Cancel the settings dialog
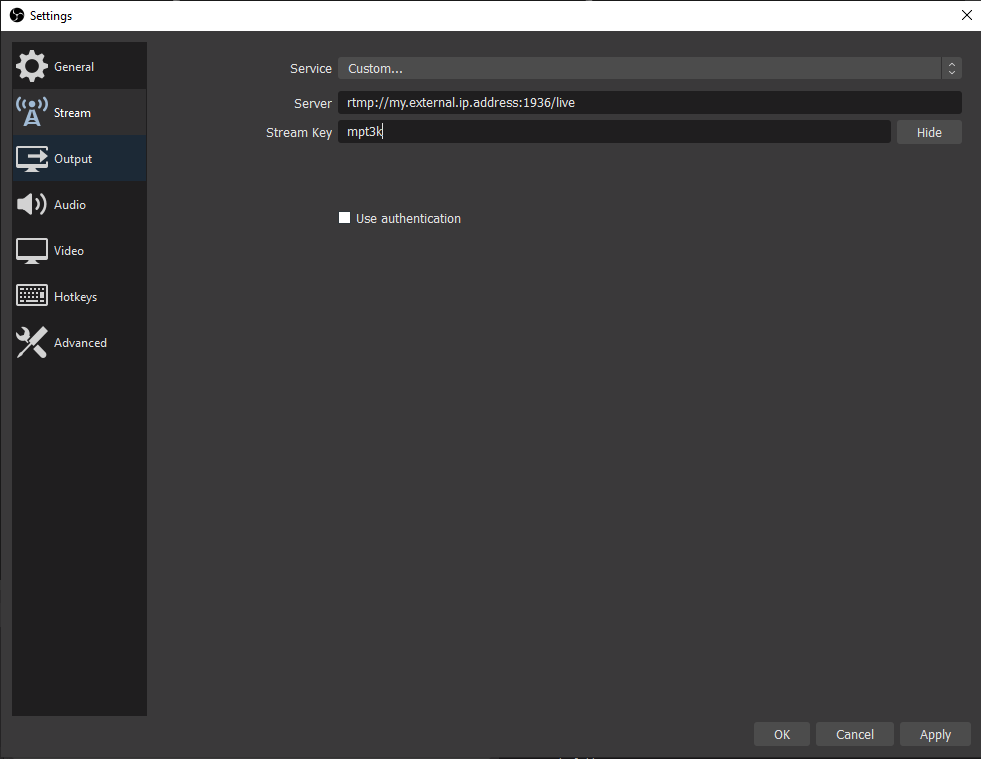 [x=855, y=734]
